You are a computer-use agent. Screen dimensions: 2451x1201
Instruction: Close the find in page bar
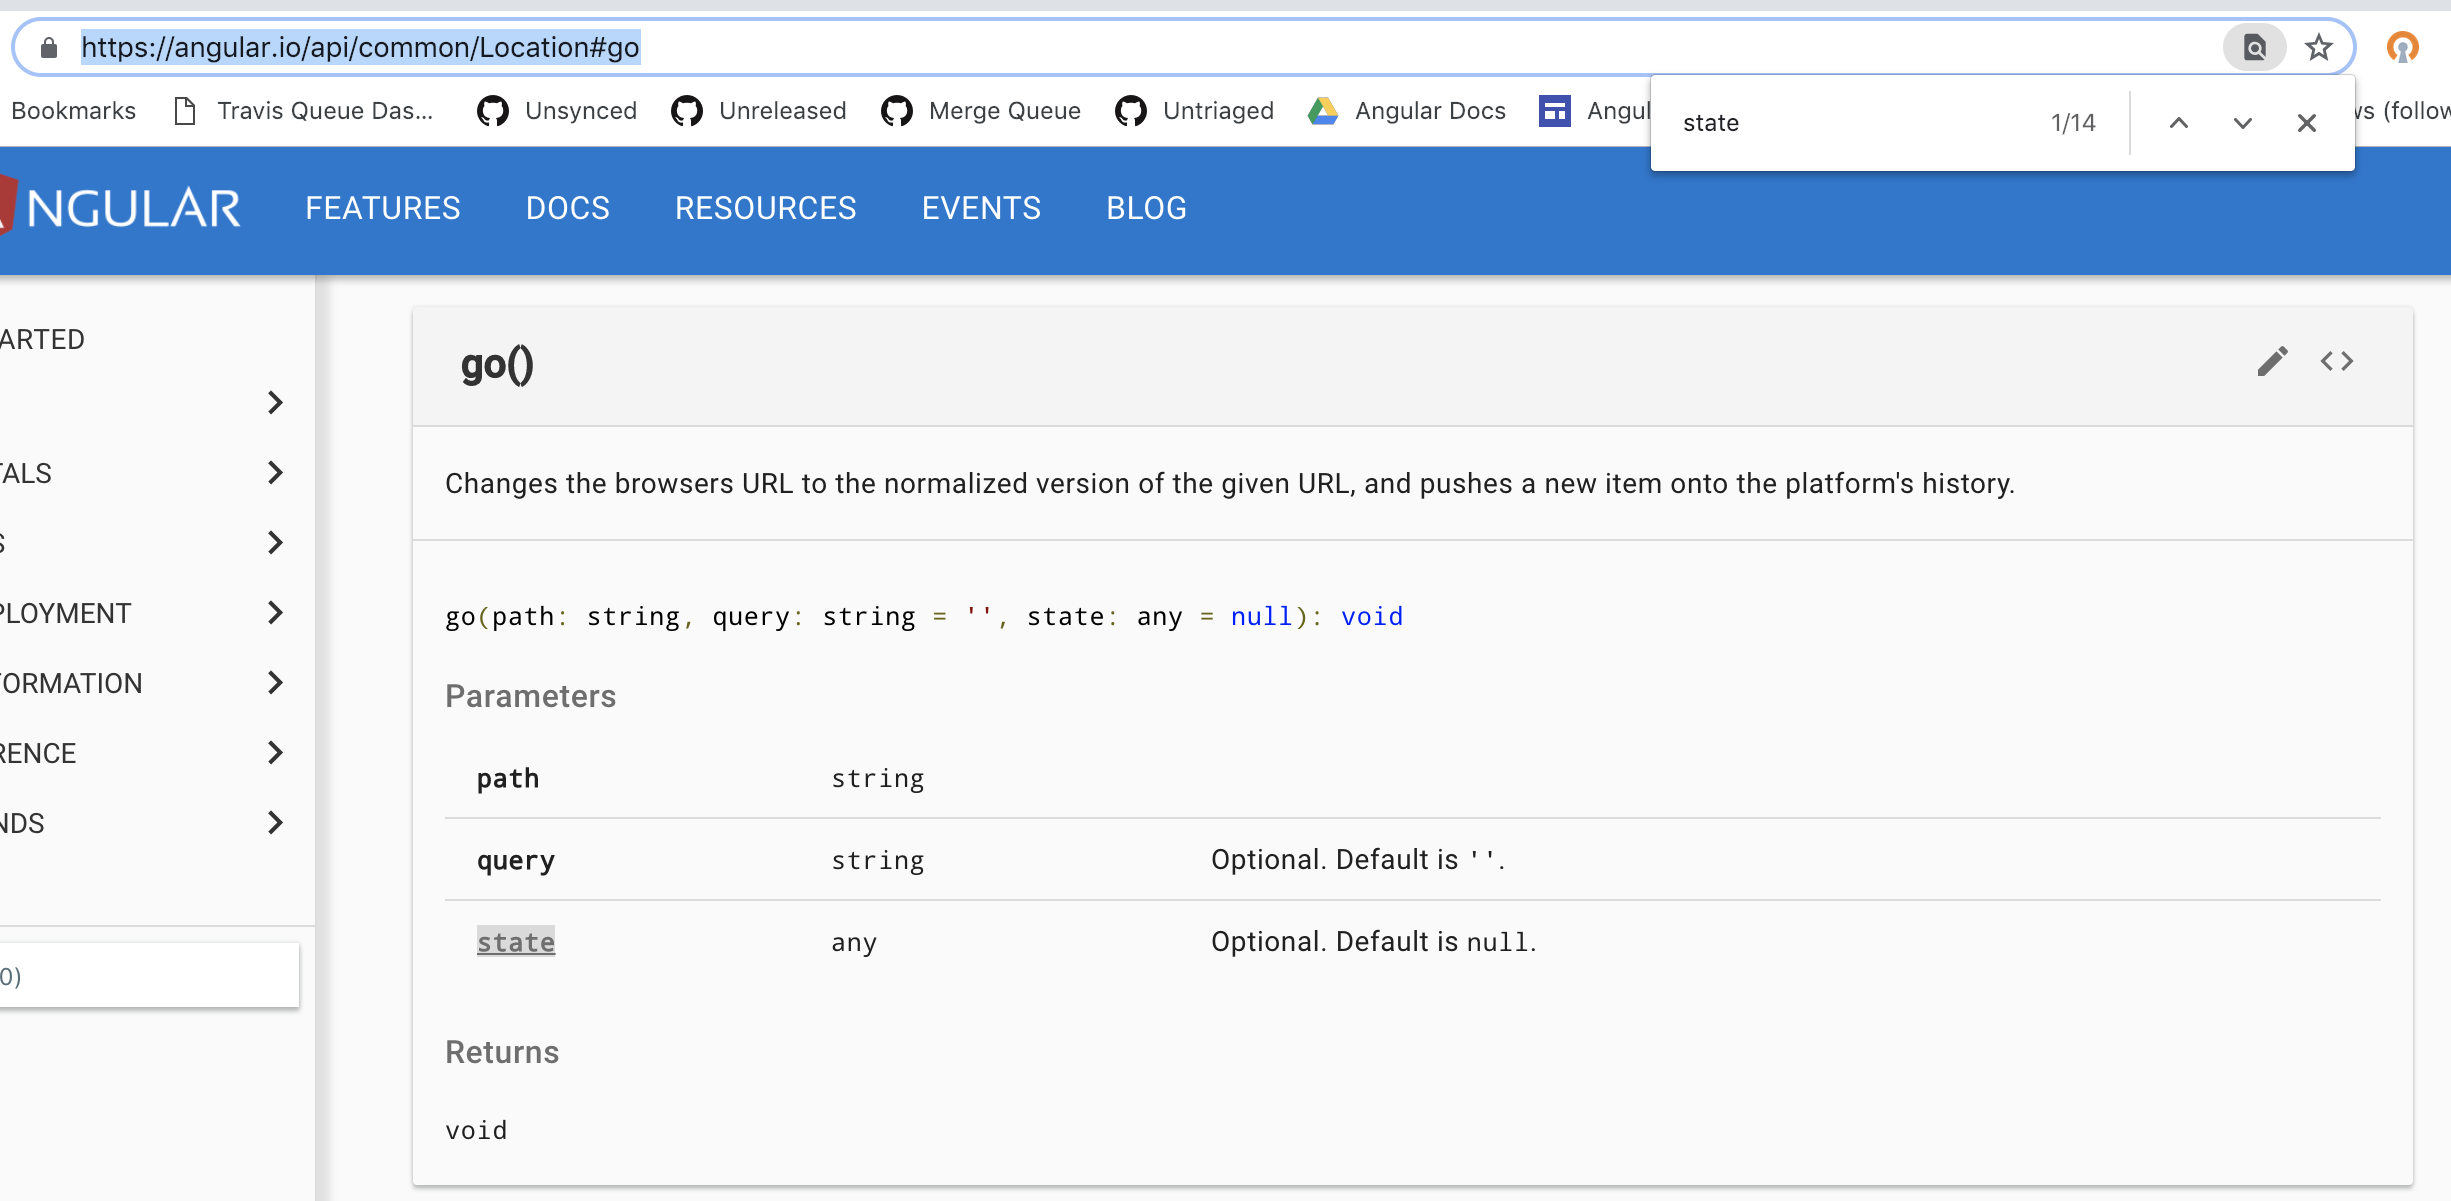[2306, 122]
